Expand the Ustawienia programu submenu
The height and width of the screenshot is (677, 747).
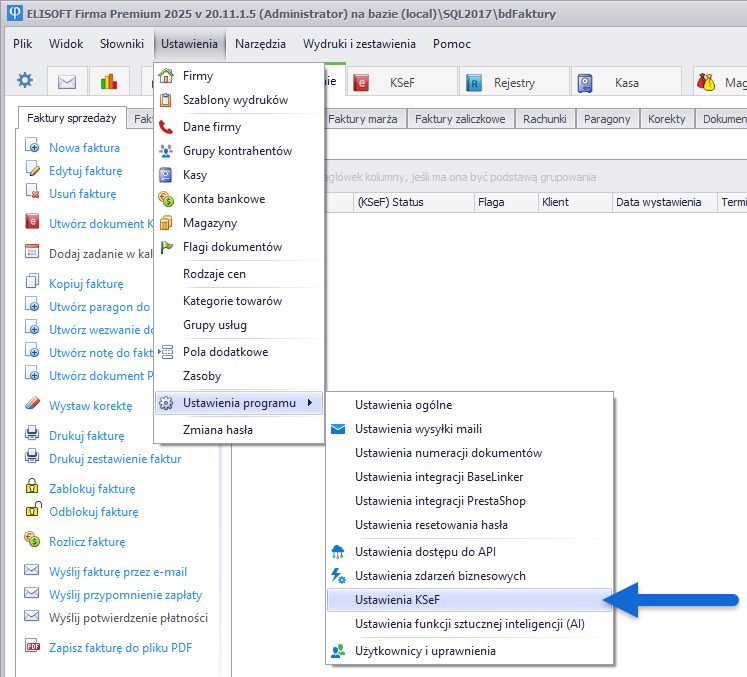click(x=238, y=403)
